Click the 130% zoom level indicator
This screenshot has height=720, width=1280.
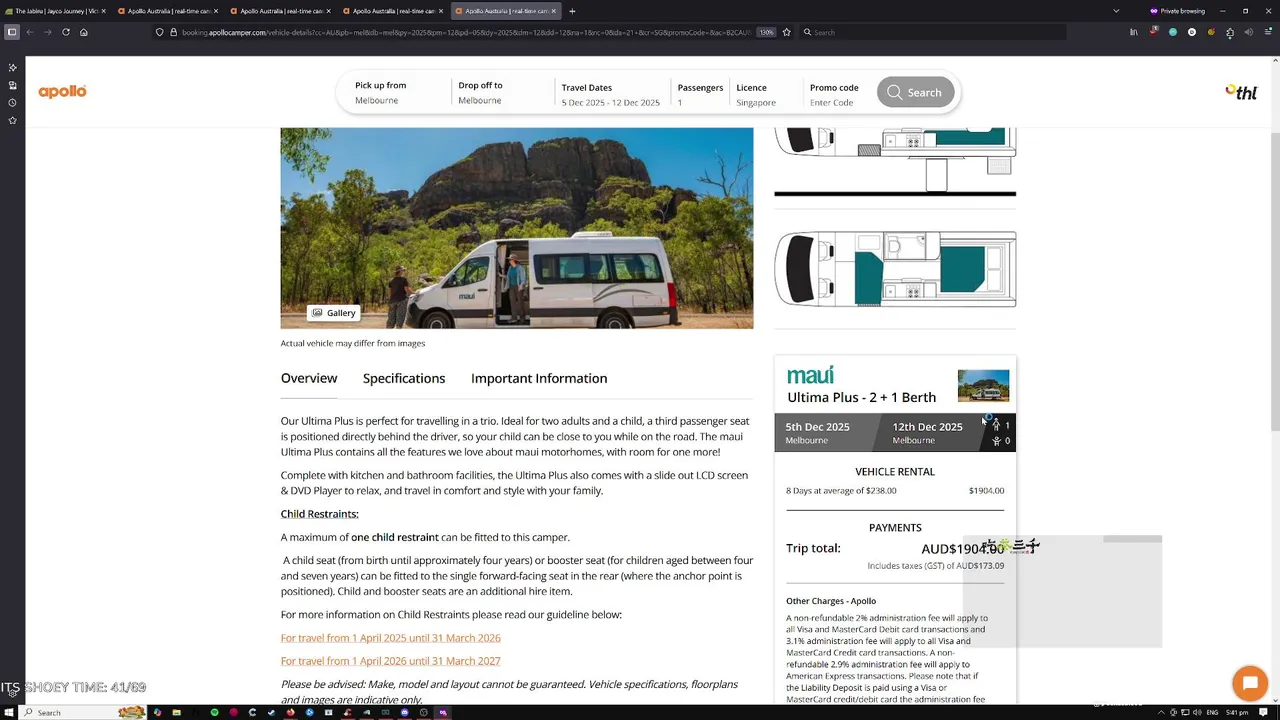point(766,32)
